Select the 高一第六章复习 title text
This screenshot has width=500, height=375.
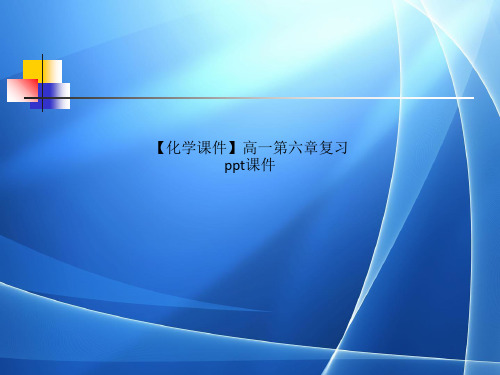coord(295,148)
